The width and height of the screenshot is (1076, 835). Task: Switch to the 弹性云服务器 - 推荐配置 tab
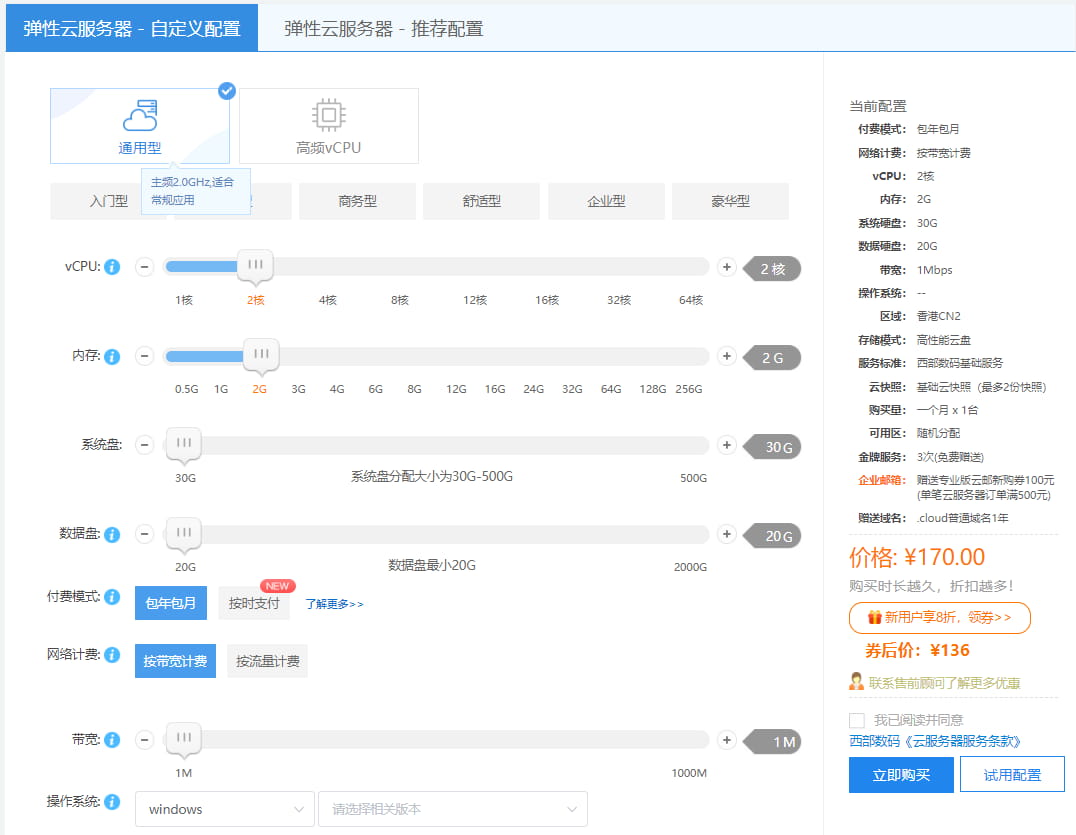384,29
